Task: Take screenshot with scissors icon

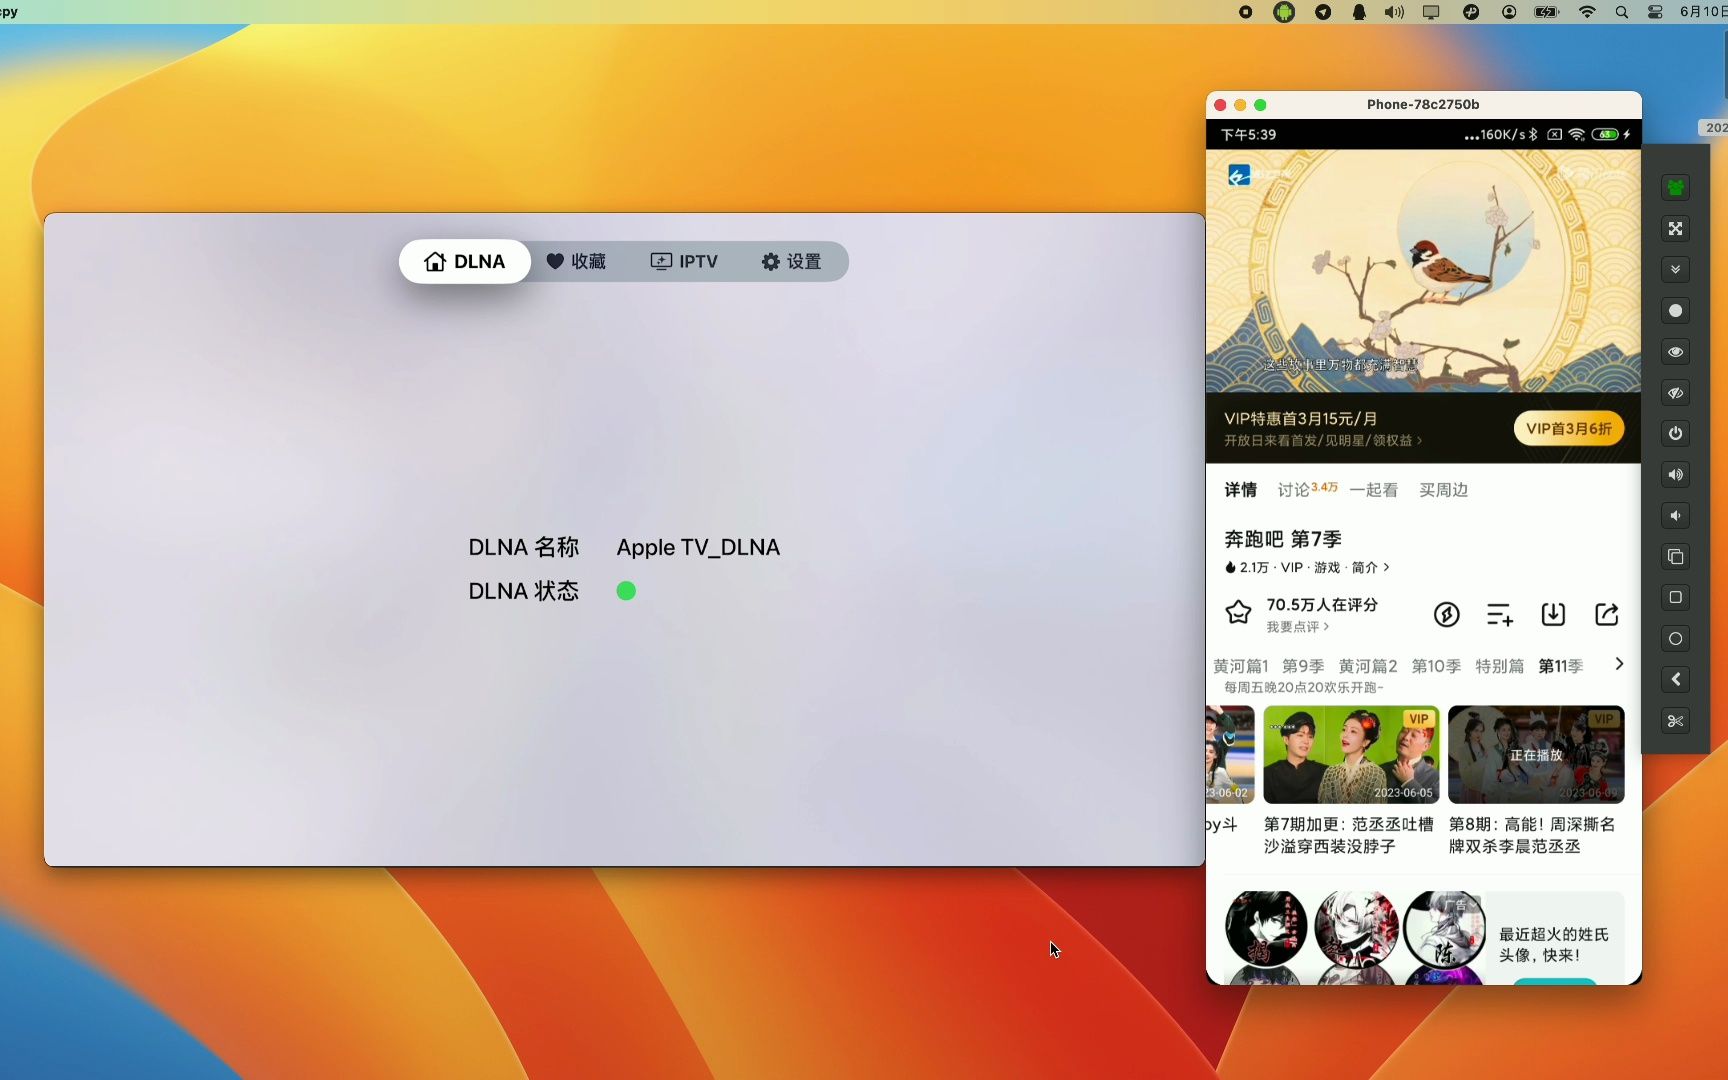Action: click(1675, 720)
